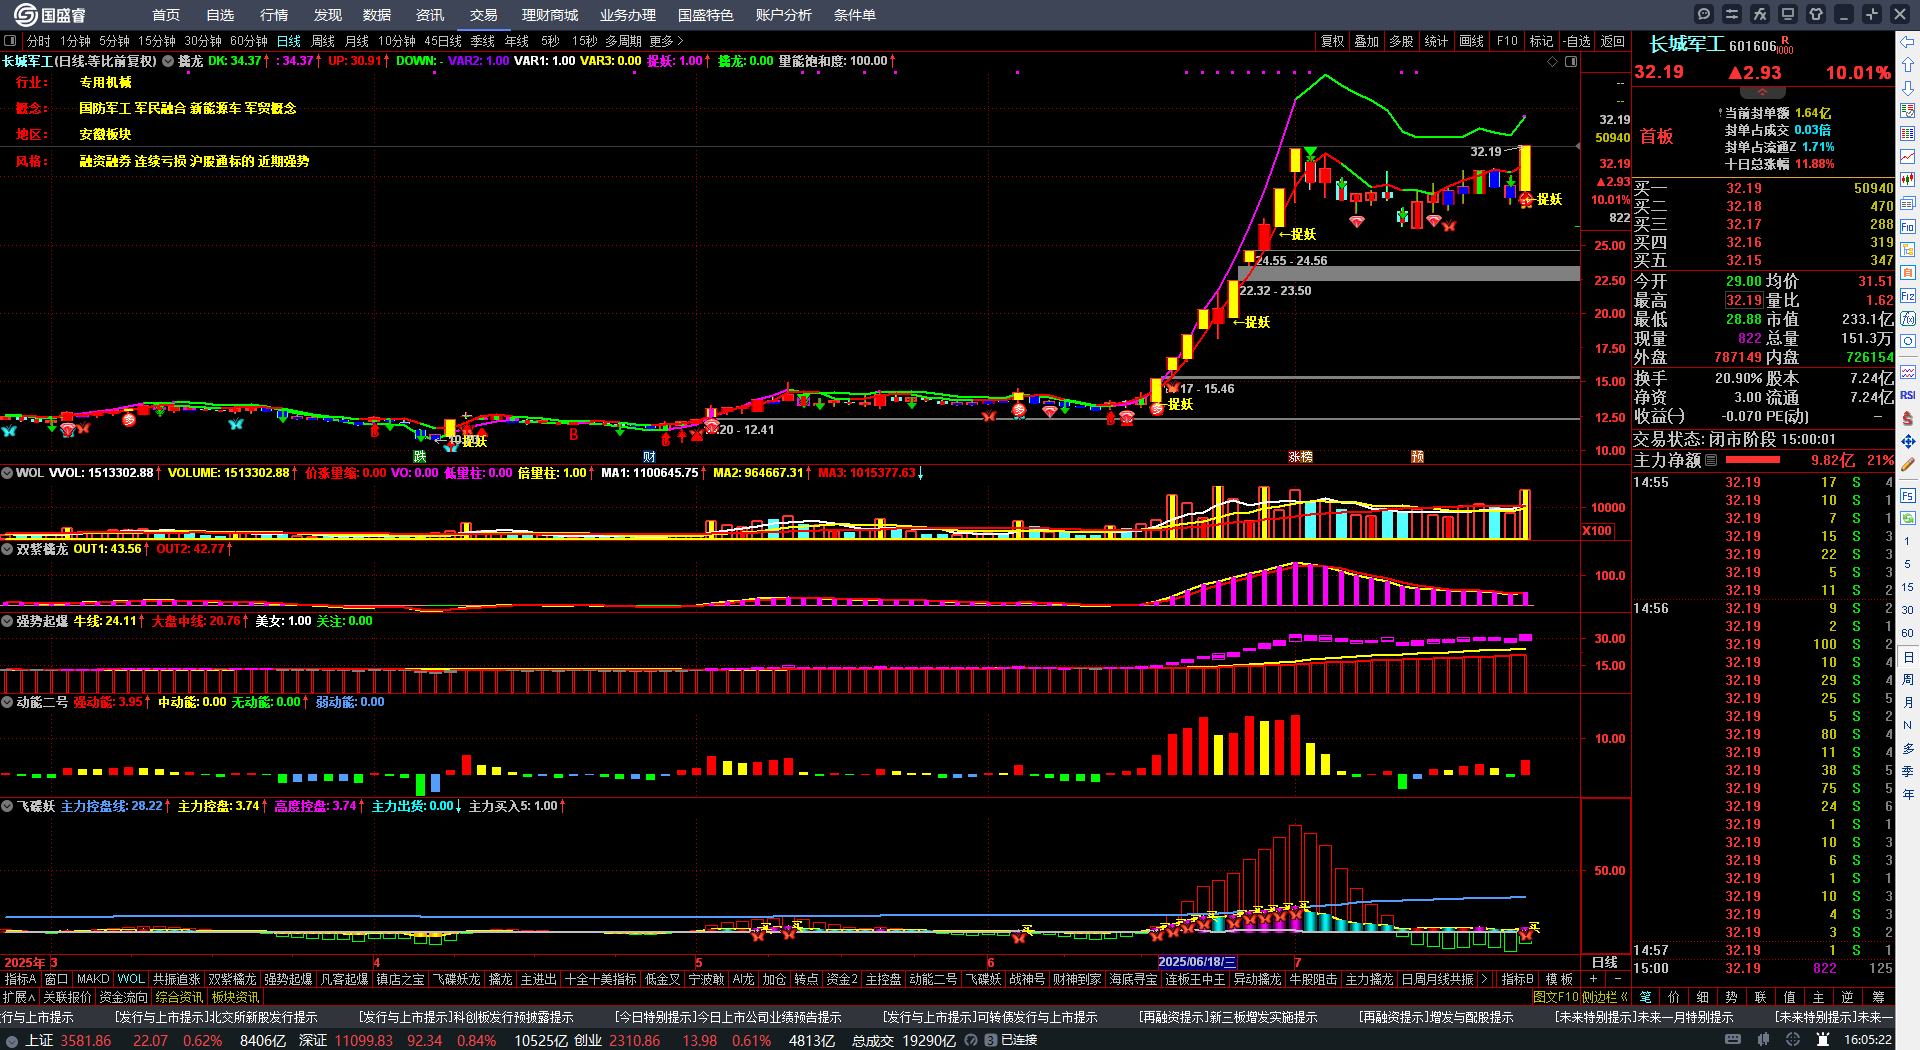This screenshot has height=1050, width=1920.
Task: Toggle the circle before 擒龙 in main chart
Action: [x=168, y=61]
